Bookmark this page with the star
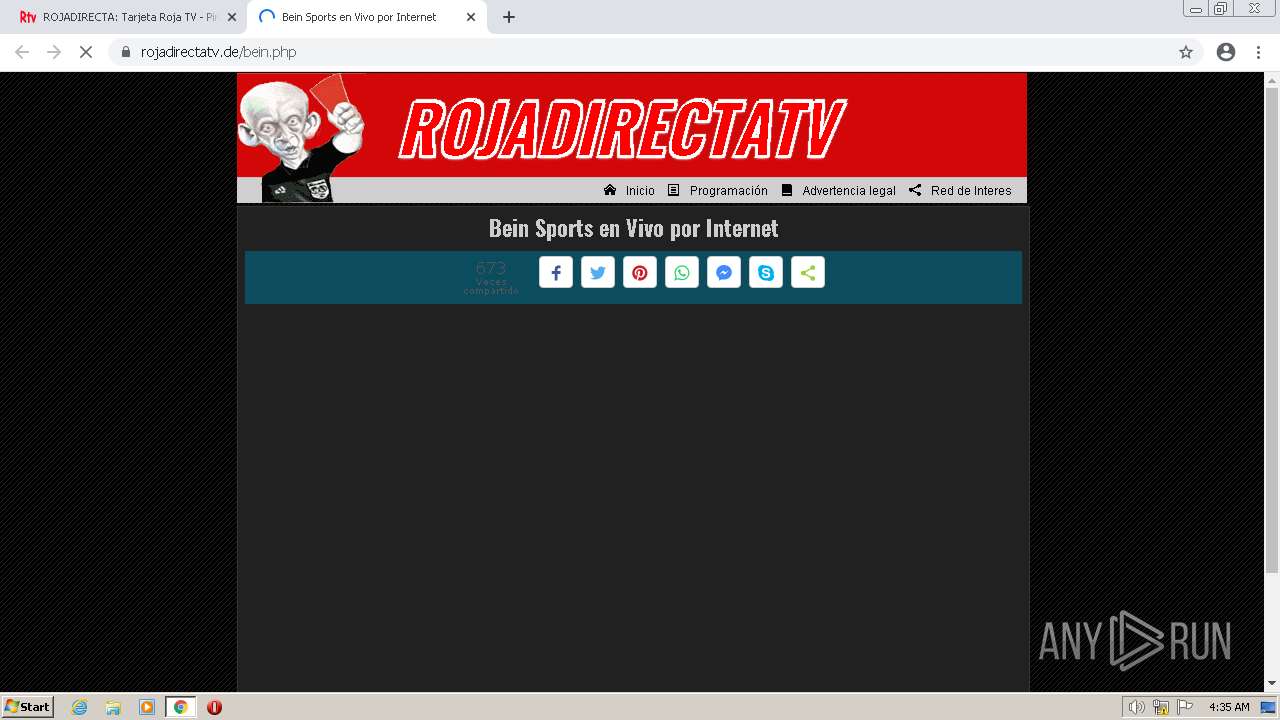The width and height of the screenshot is (1280, 720). click(1186, 52)
